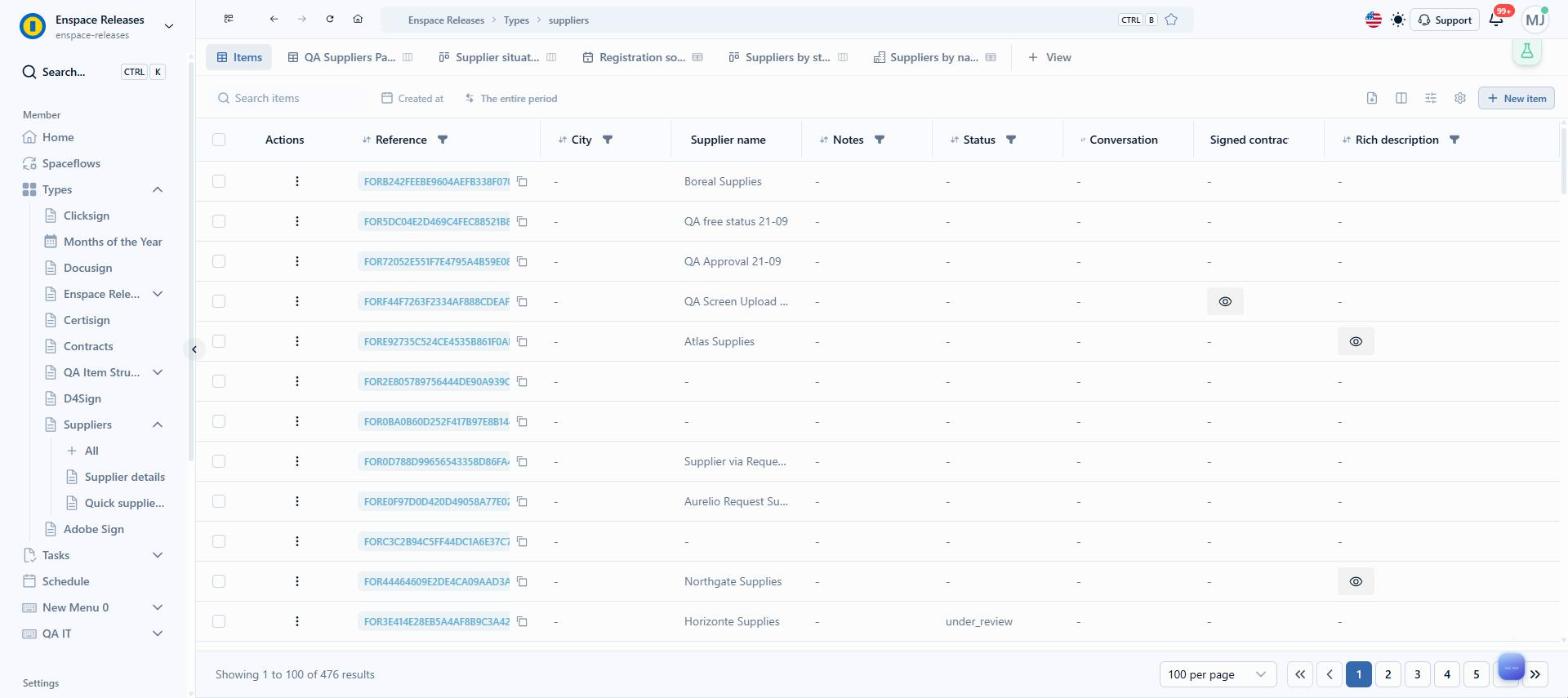Click the Search items input field
The width and height of the screenshot is (1568, 698).
290,98
